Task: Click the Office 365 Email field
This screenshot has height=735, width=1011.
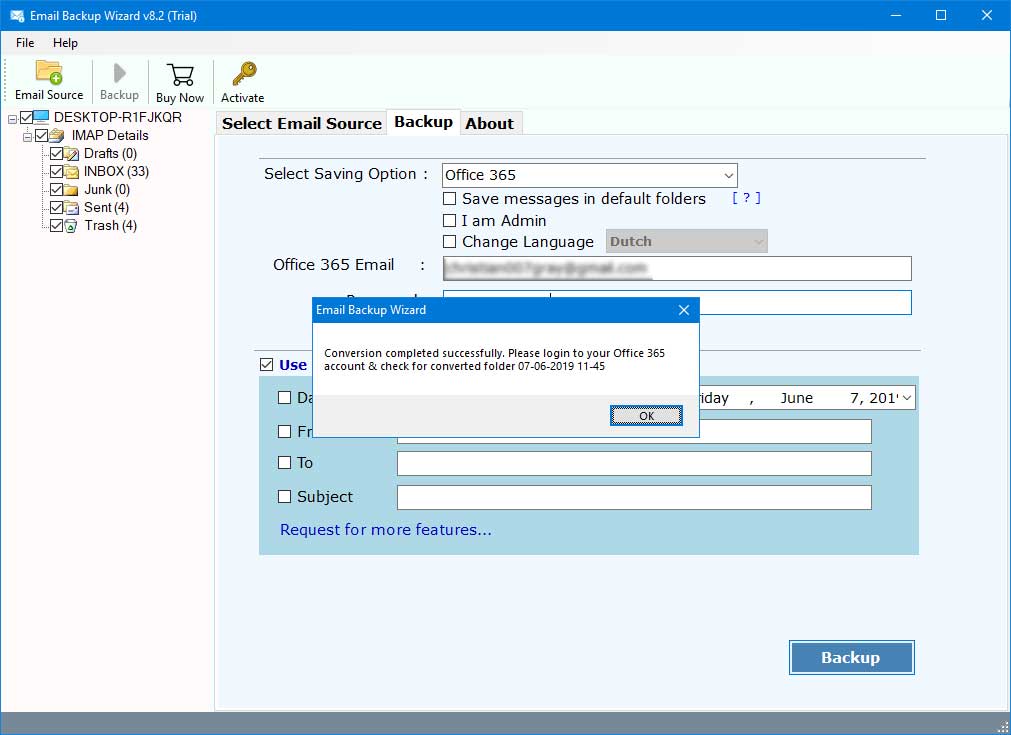Action: [677, 268]
